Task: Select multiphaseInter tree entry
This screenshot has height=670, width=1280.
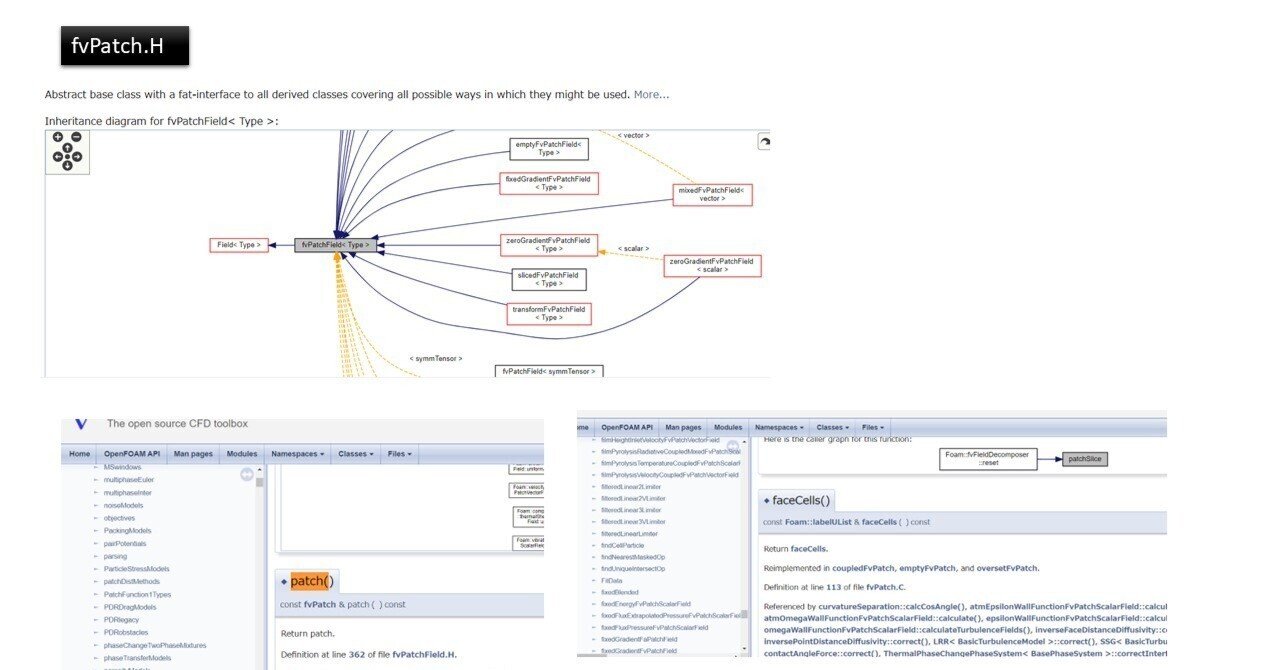Action: coord(127,492)
